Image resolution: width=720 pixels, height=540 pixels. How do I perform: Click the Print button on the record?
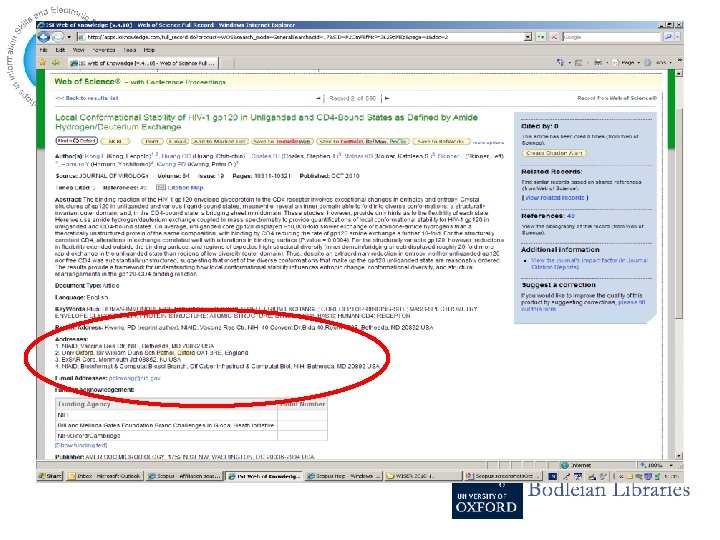(x=152, y=141)
